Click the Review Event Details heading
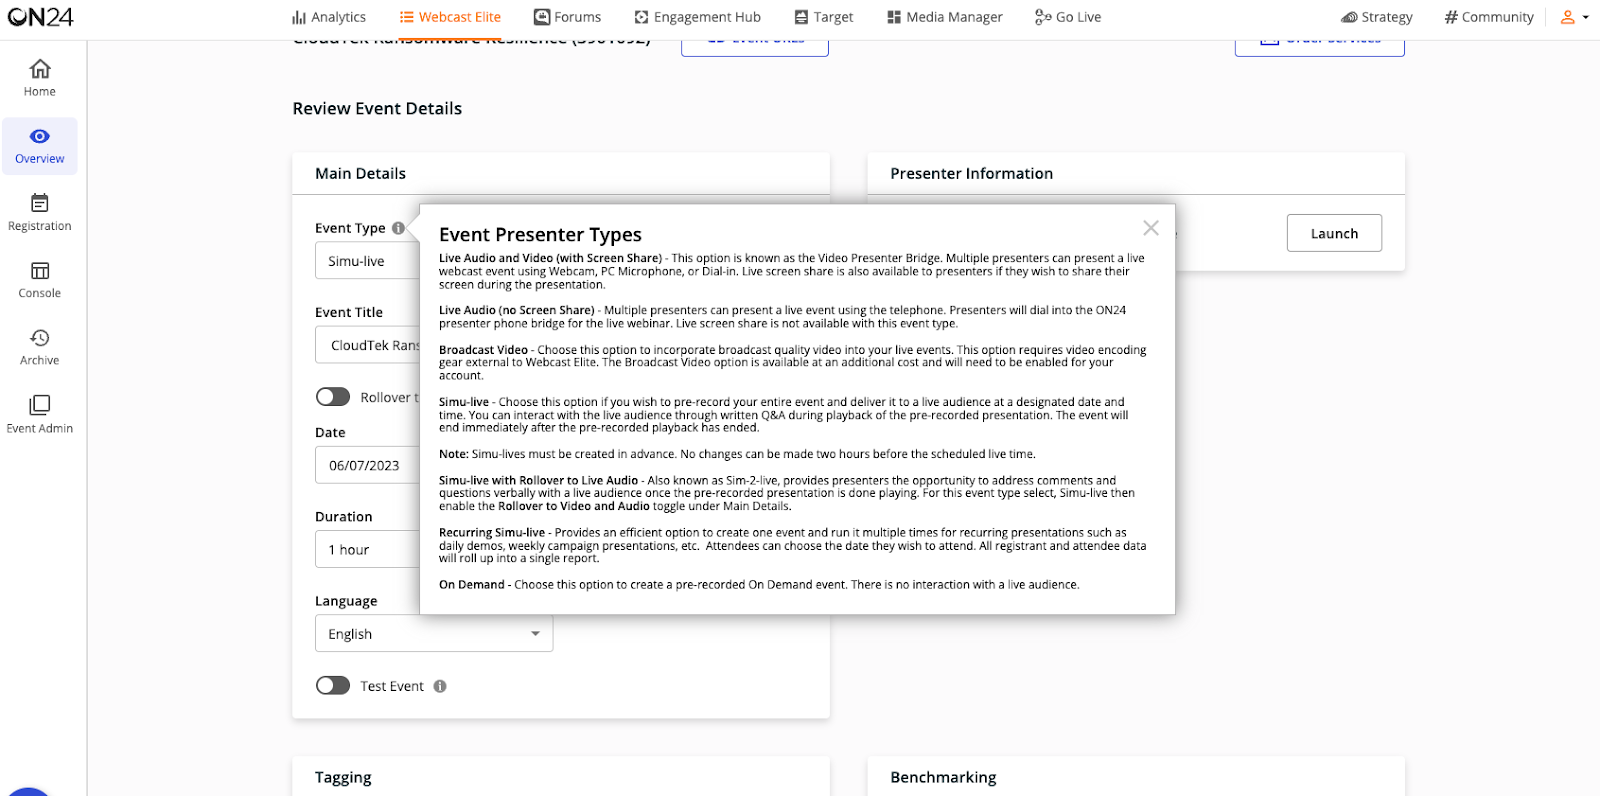The height and width of the screenshot is (796, 1600). click(x=377, y=108)
